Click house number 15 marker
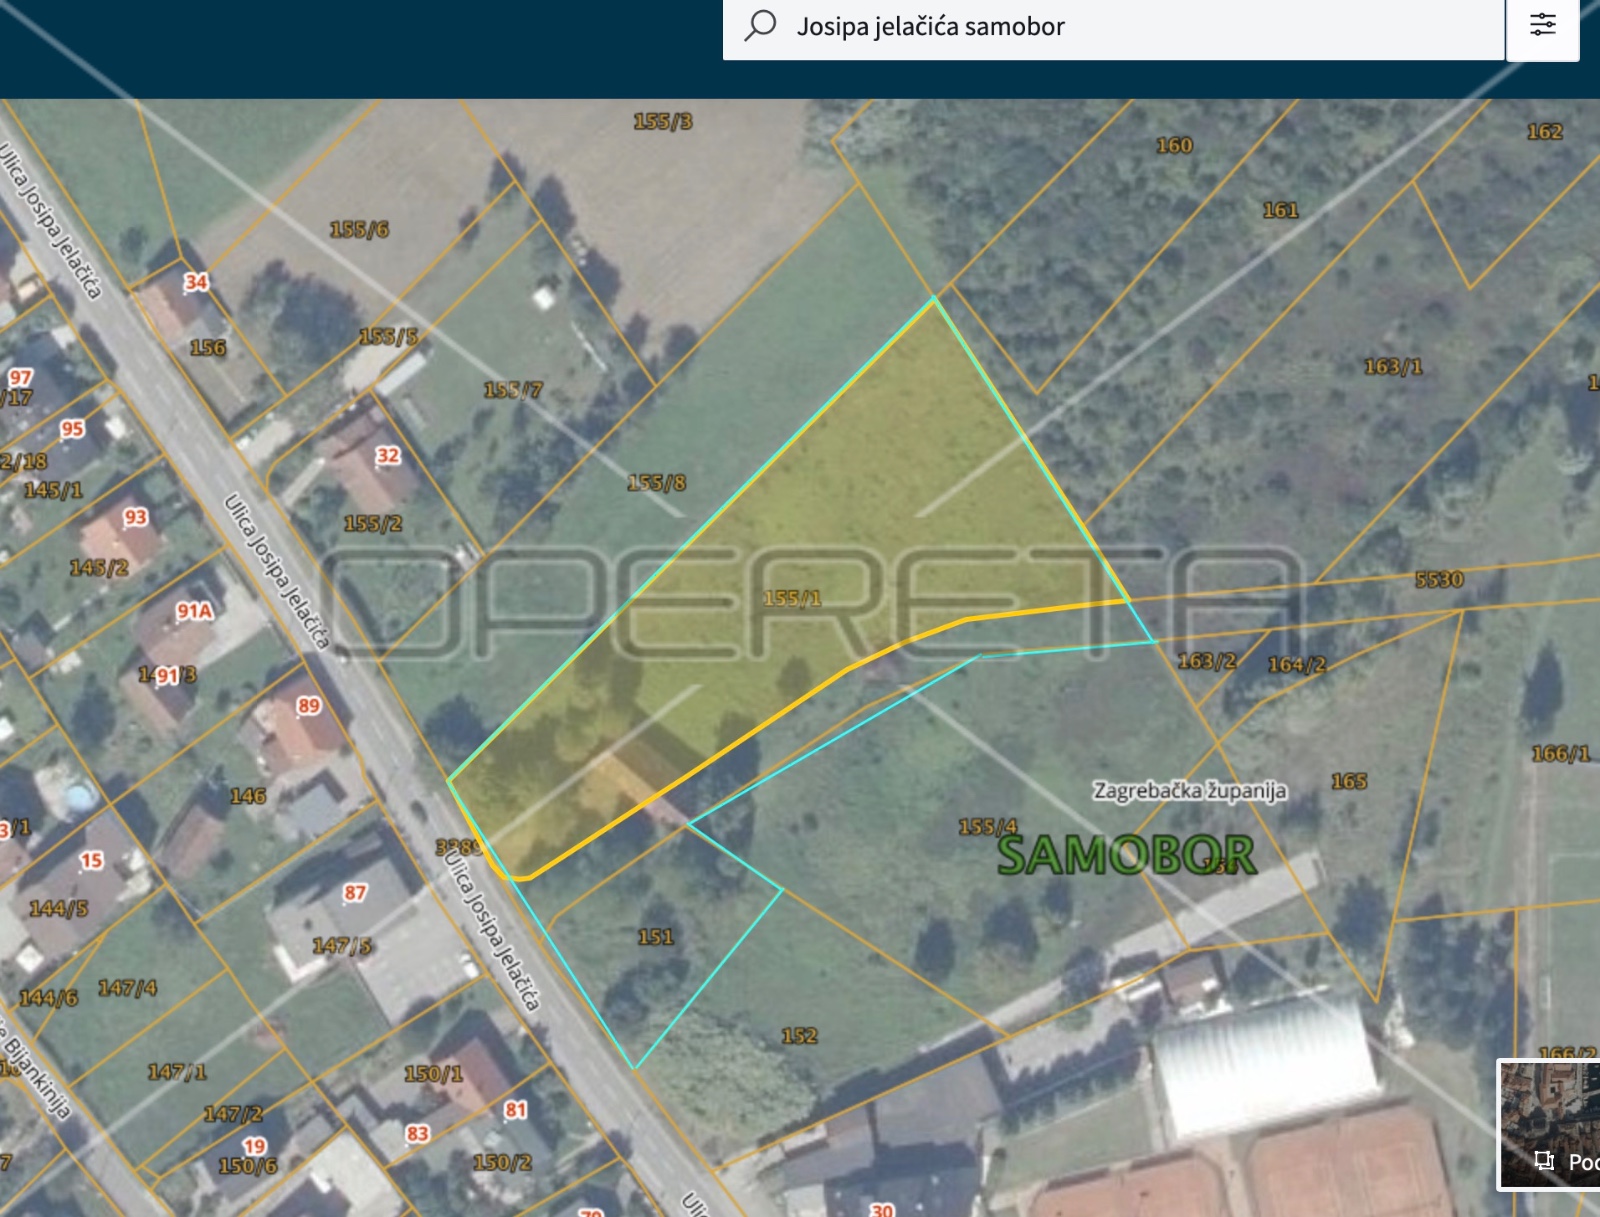Viewport: 1600px width, 1217px height. (x=92, y=861)
